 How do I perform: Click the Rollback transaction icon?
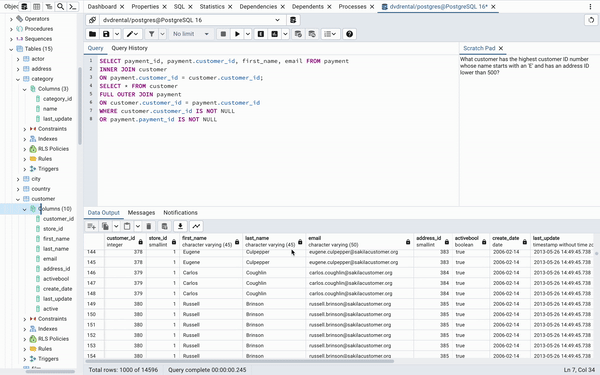click(x=312, y=34)
